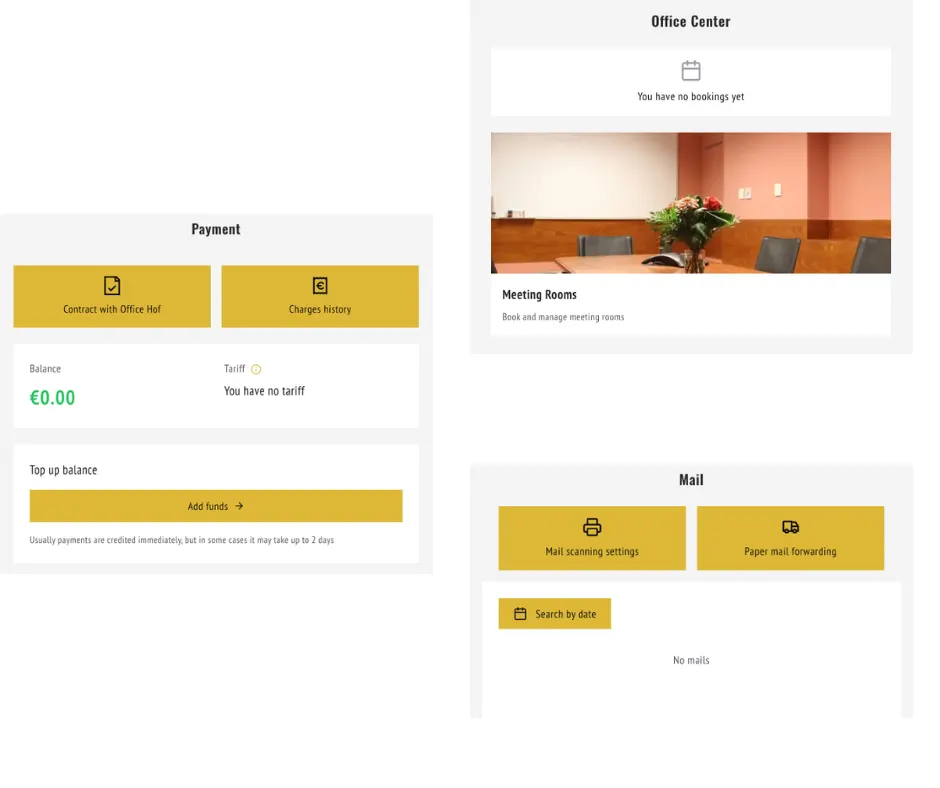
Task: View Charges history
Action: (320, 296)
